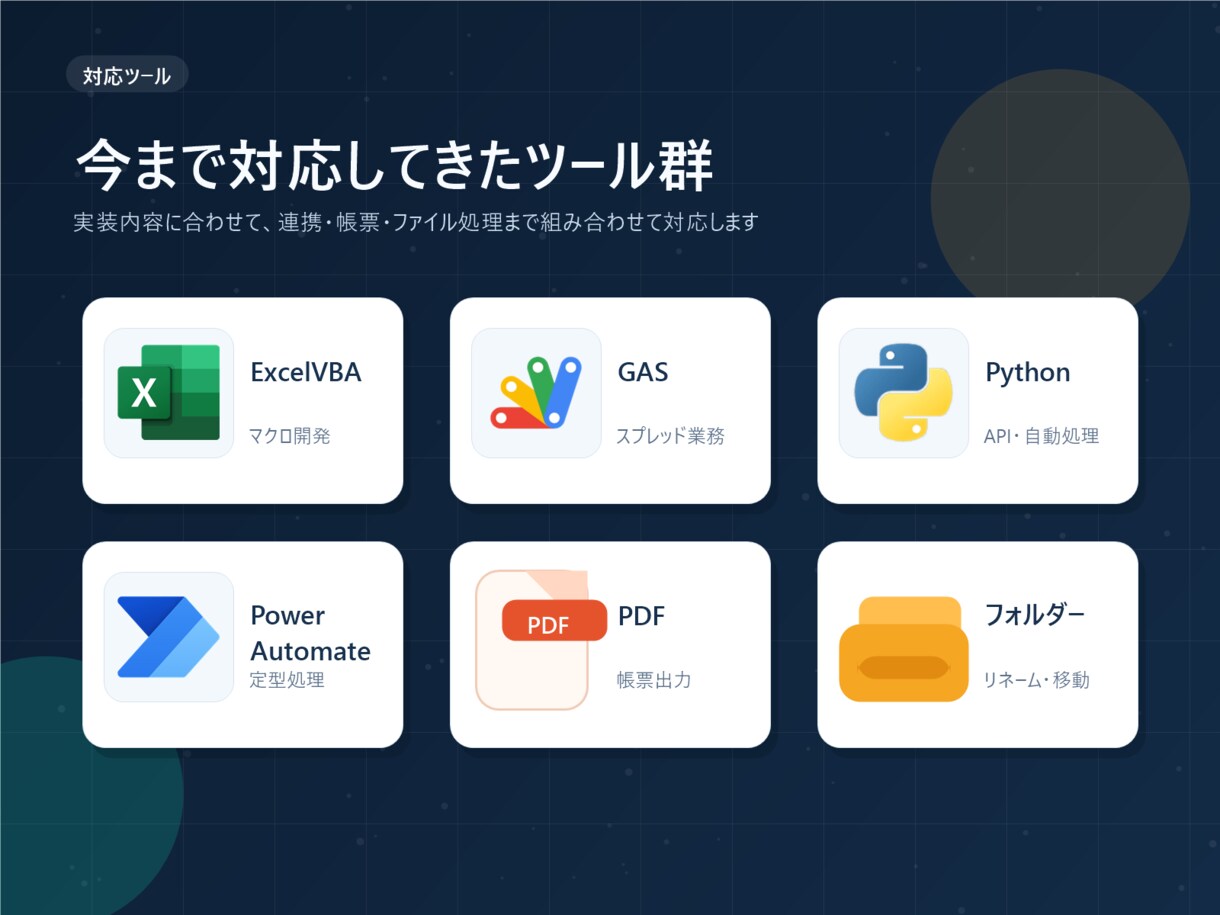Click the ExcelVBA card title
Screen dimensions: 1220x915
point(306,372)
